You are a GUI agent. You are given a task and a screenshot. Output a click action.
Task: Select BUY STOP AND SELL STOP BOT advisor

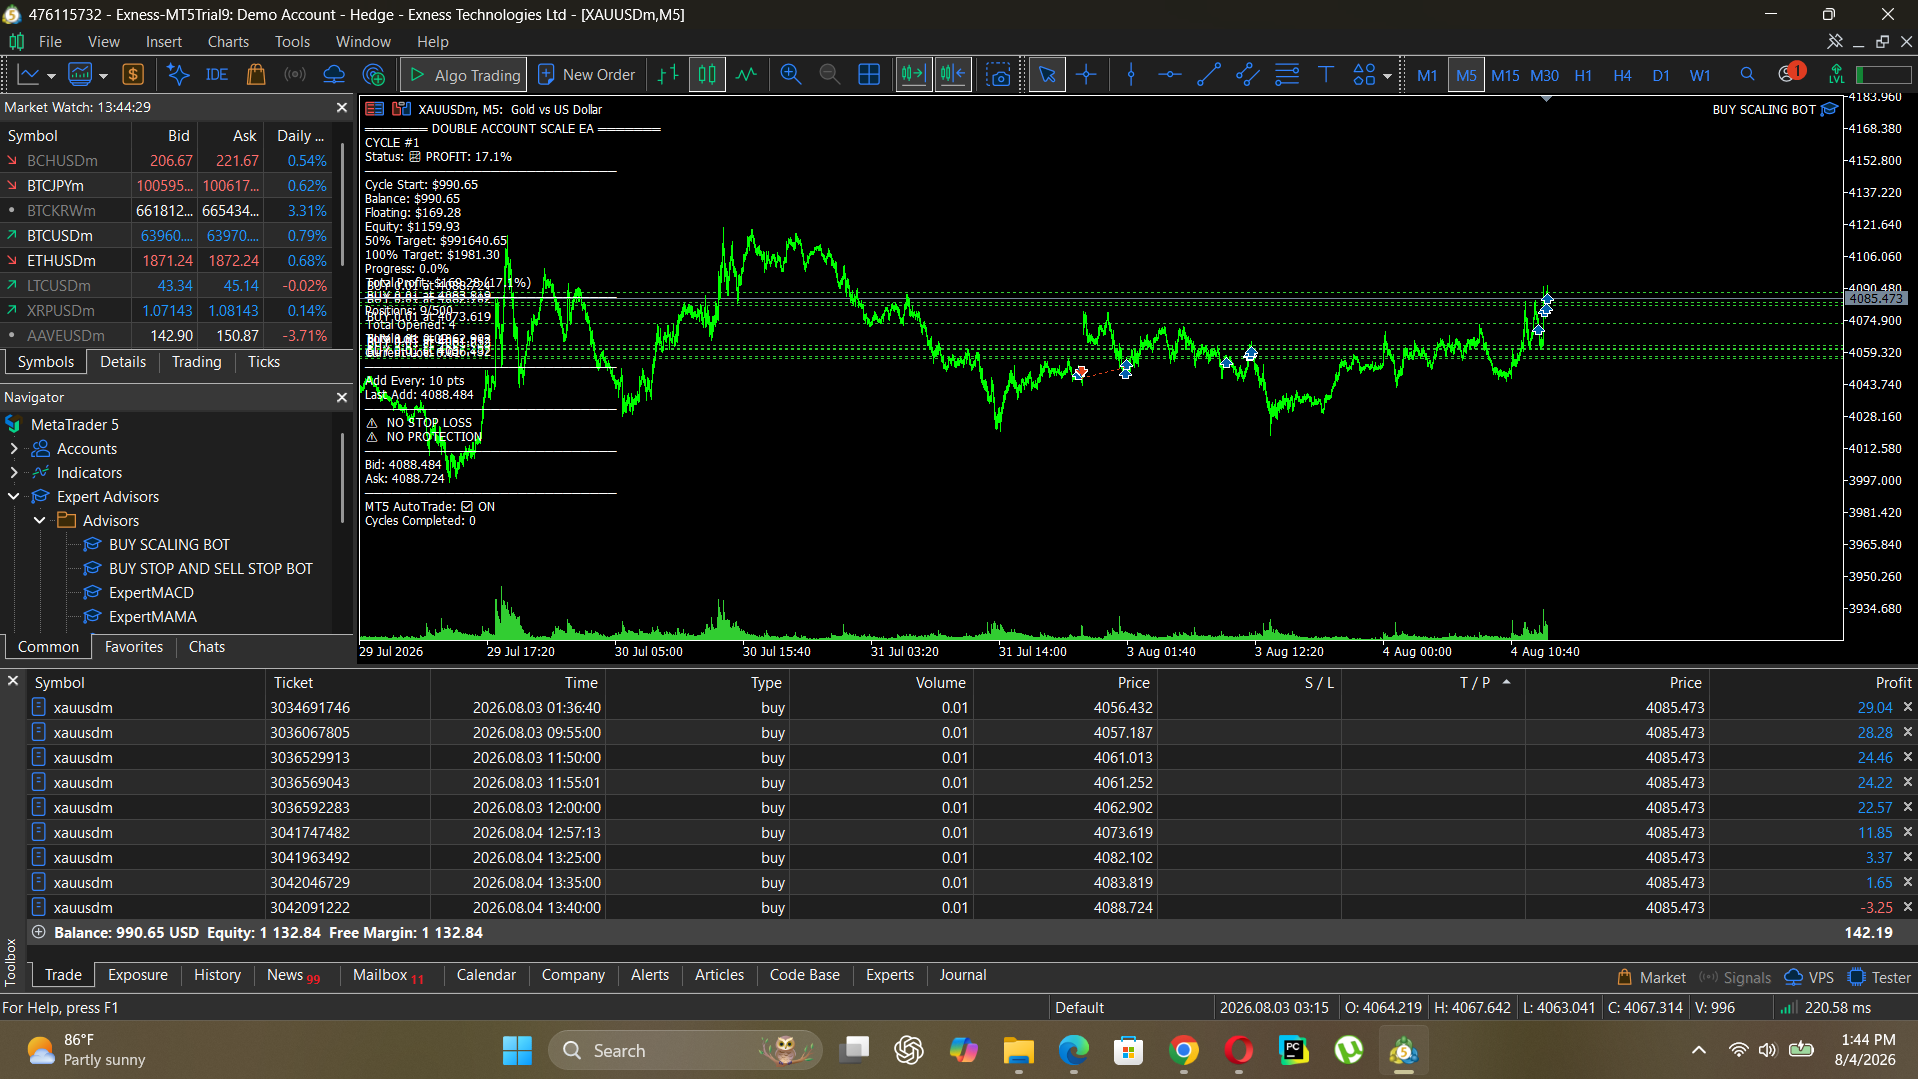click(x=210, y=569)
